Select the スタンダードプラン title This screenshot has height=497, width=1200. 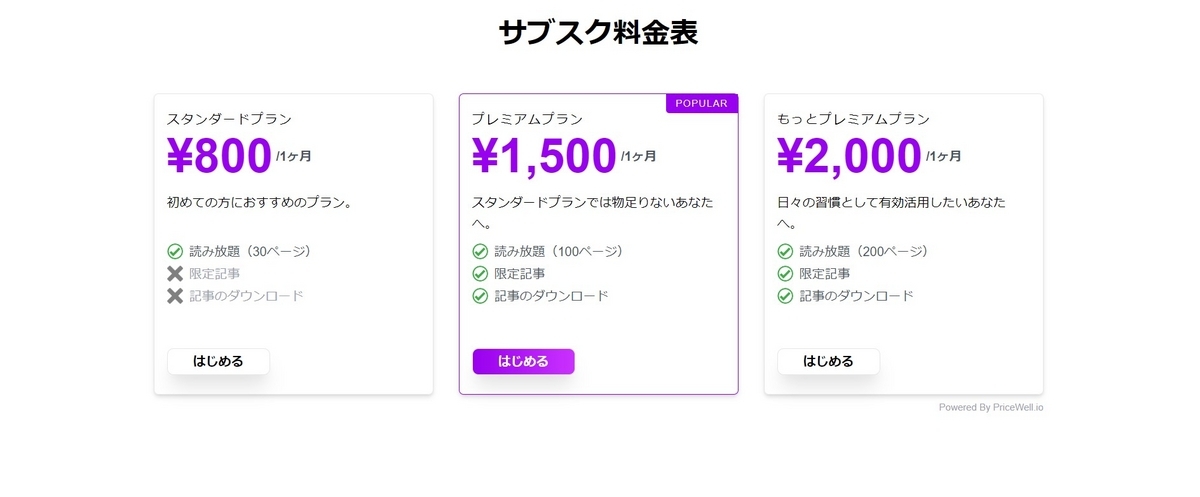tap(229, 119)
